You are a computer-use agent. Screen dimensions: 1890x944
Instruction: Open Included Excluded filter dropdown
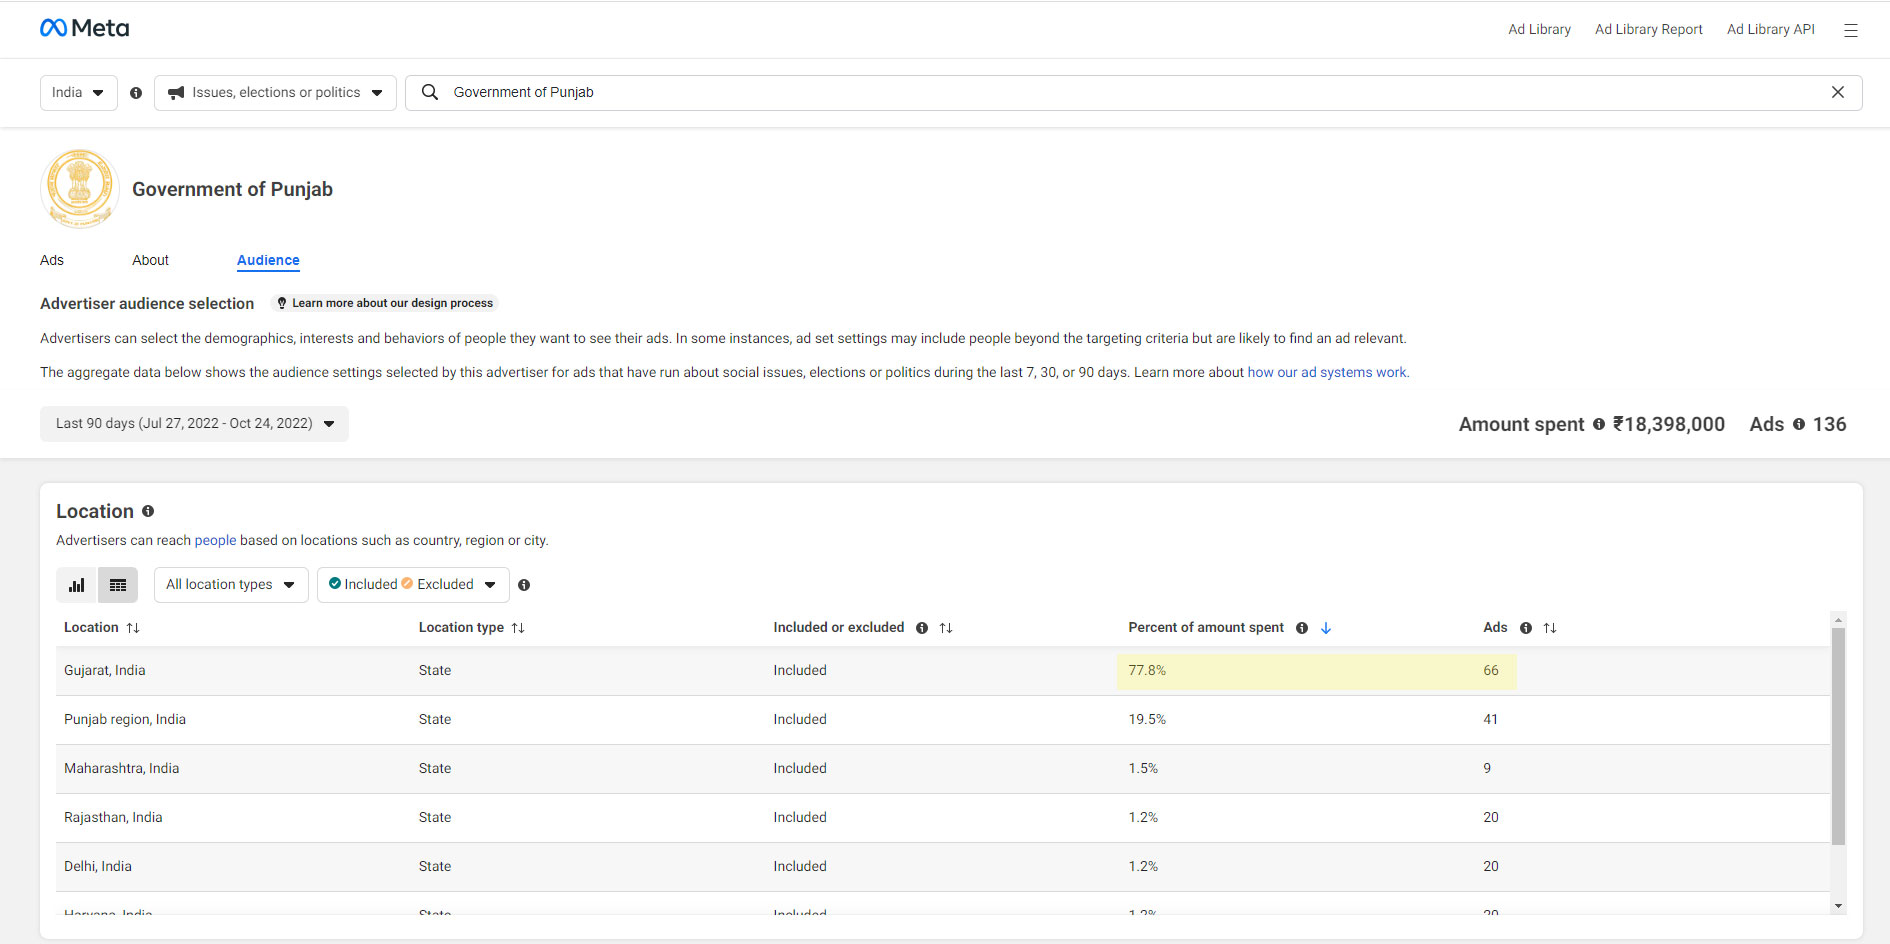[x=412, y=585]
